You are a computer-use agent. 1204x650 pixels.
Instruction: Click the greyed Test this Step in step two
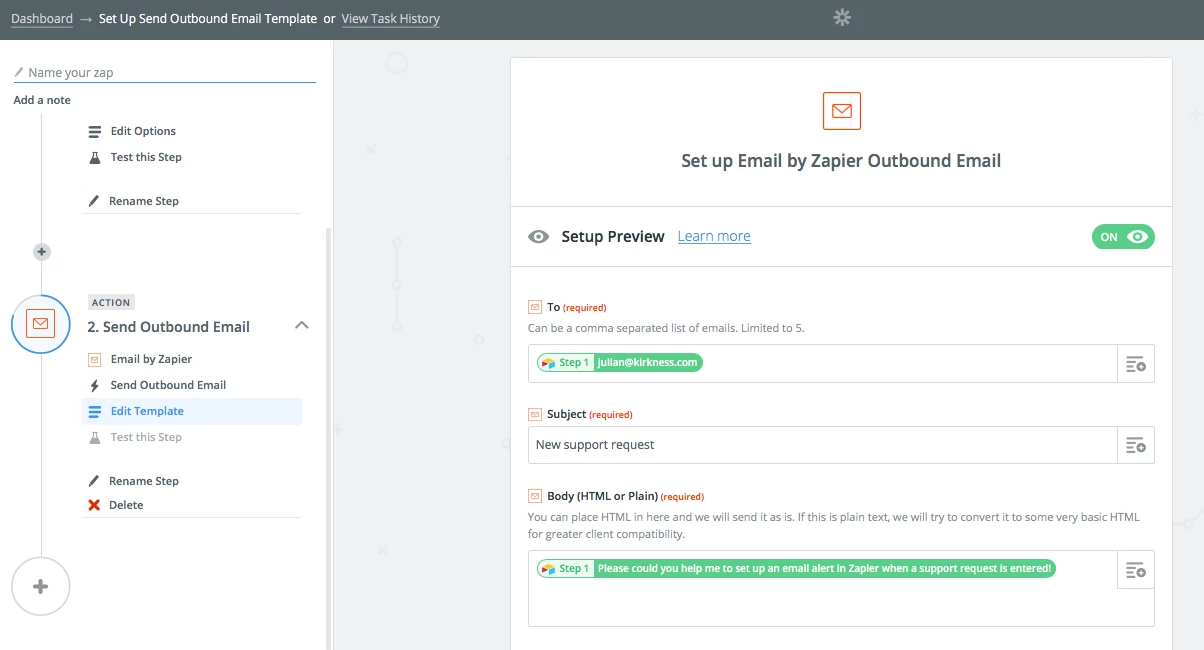pos(146,437)
